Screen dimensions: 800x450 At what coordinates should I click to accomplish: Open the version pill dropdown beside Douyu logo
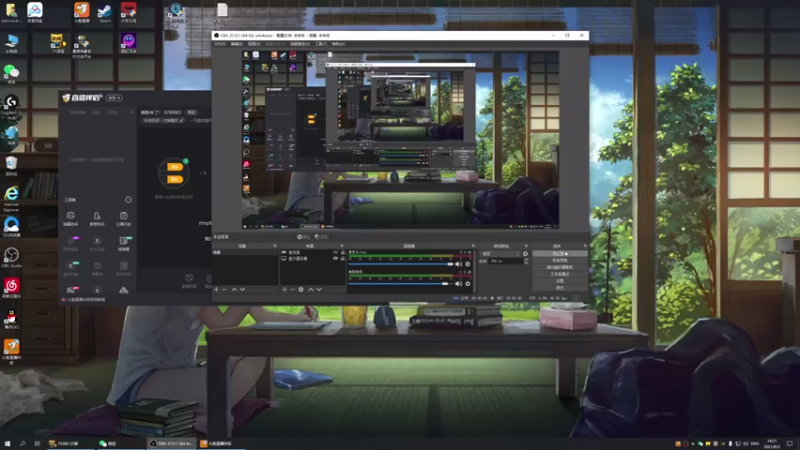[x=114, y=98]
